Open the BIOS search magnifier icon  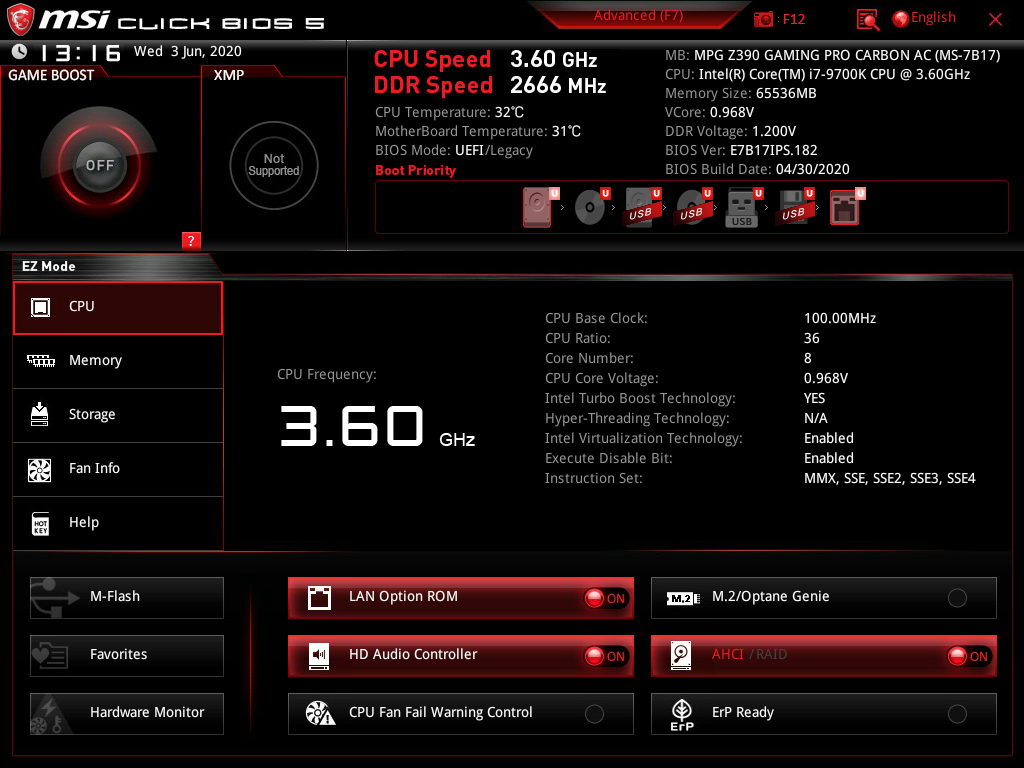[x=868, y=20]
